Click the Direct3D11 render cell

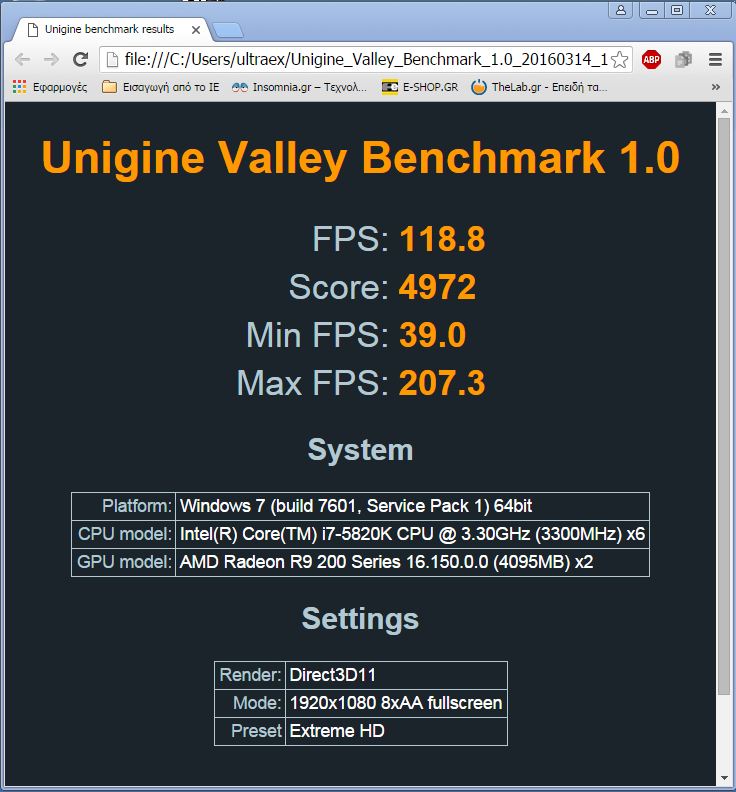[x=397, y=675]
